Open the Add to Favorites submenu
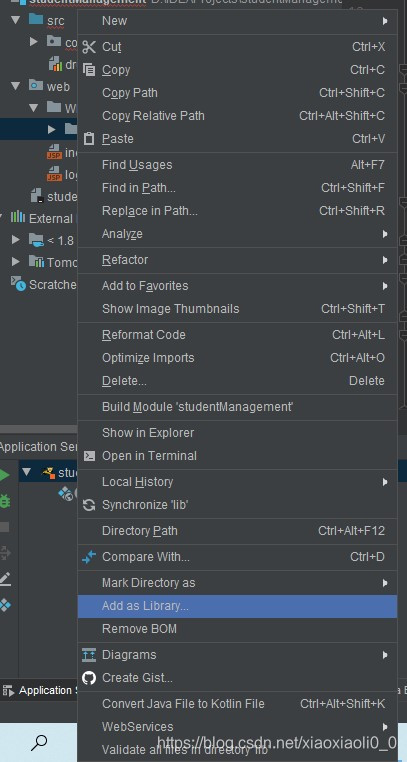 pos(237,286)
